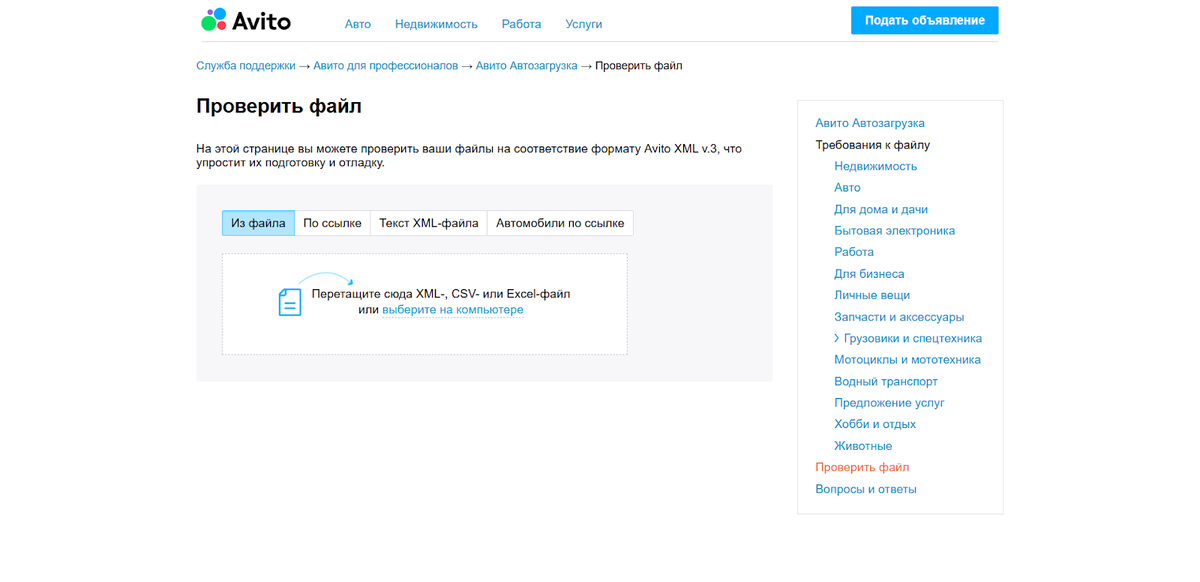Screen dimensions: 1200x582
Task: Open Для дома и дачи sidebar link
Action: tap(881, 209)
